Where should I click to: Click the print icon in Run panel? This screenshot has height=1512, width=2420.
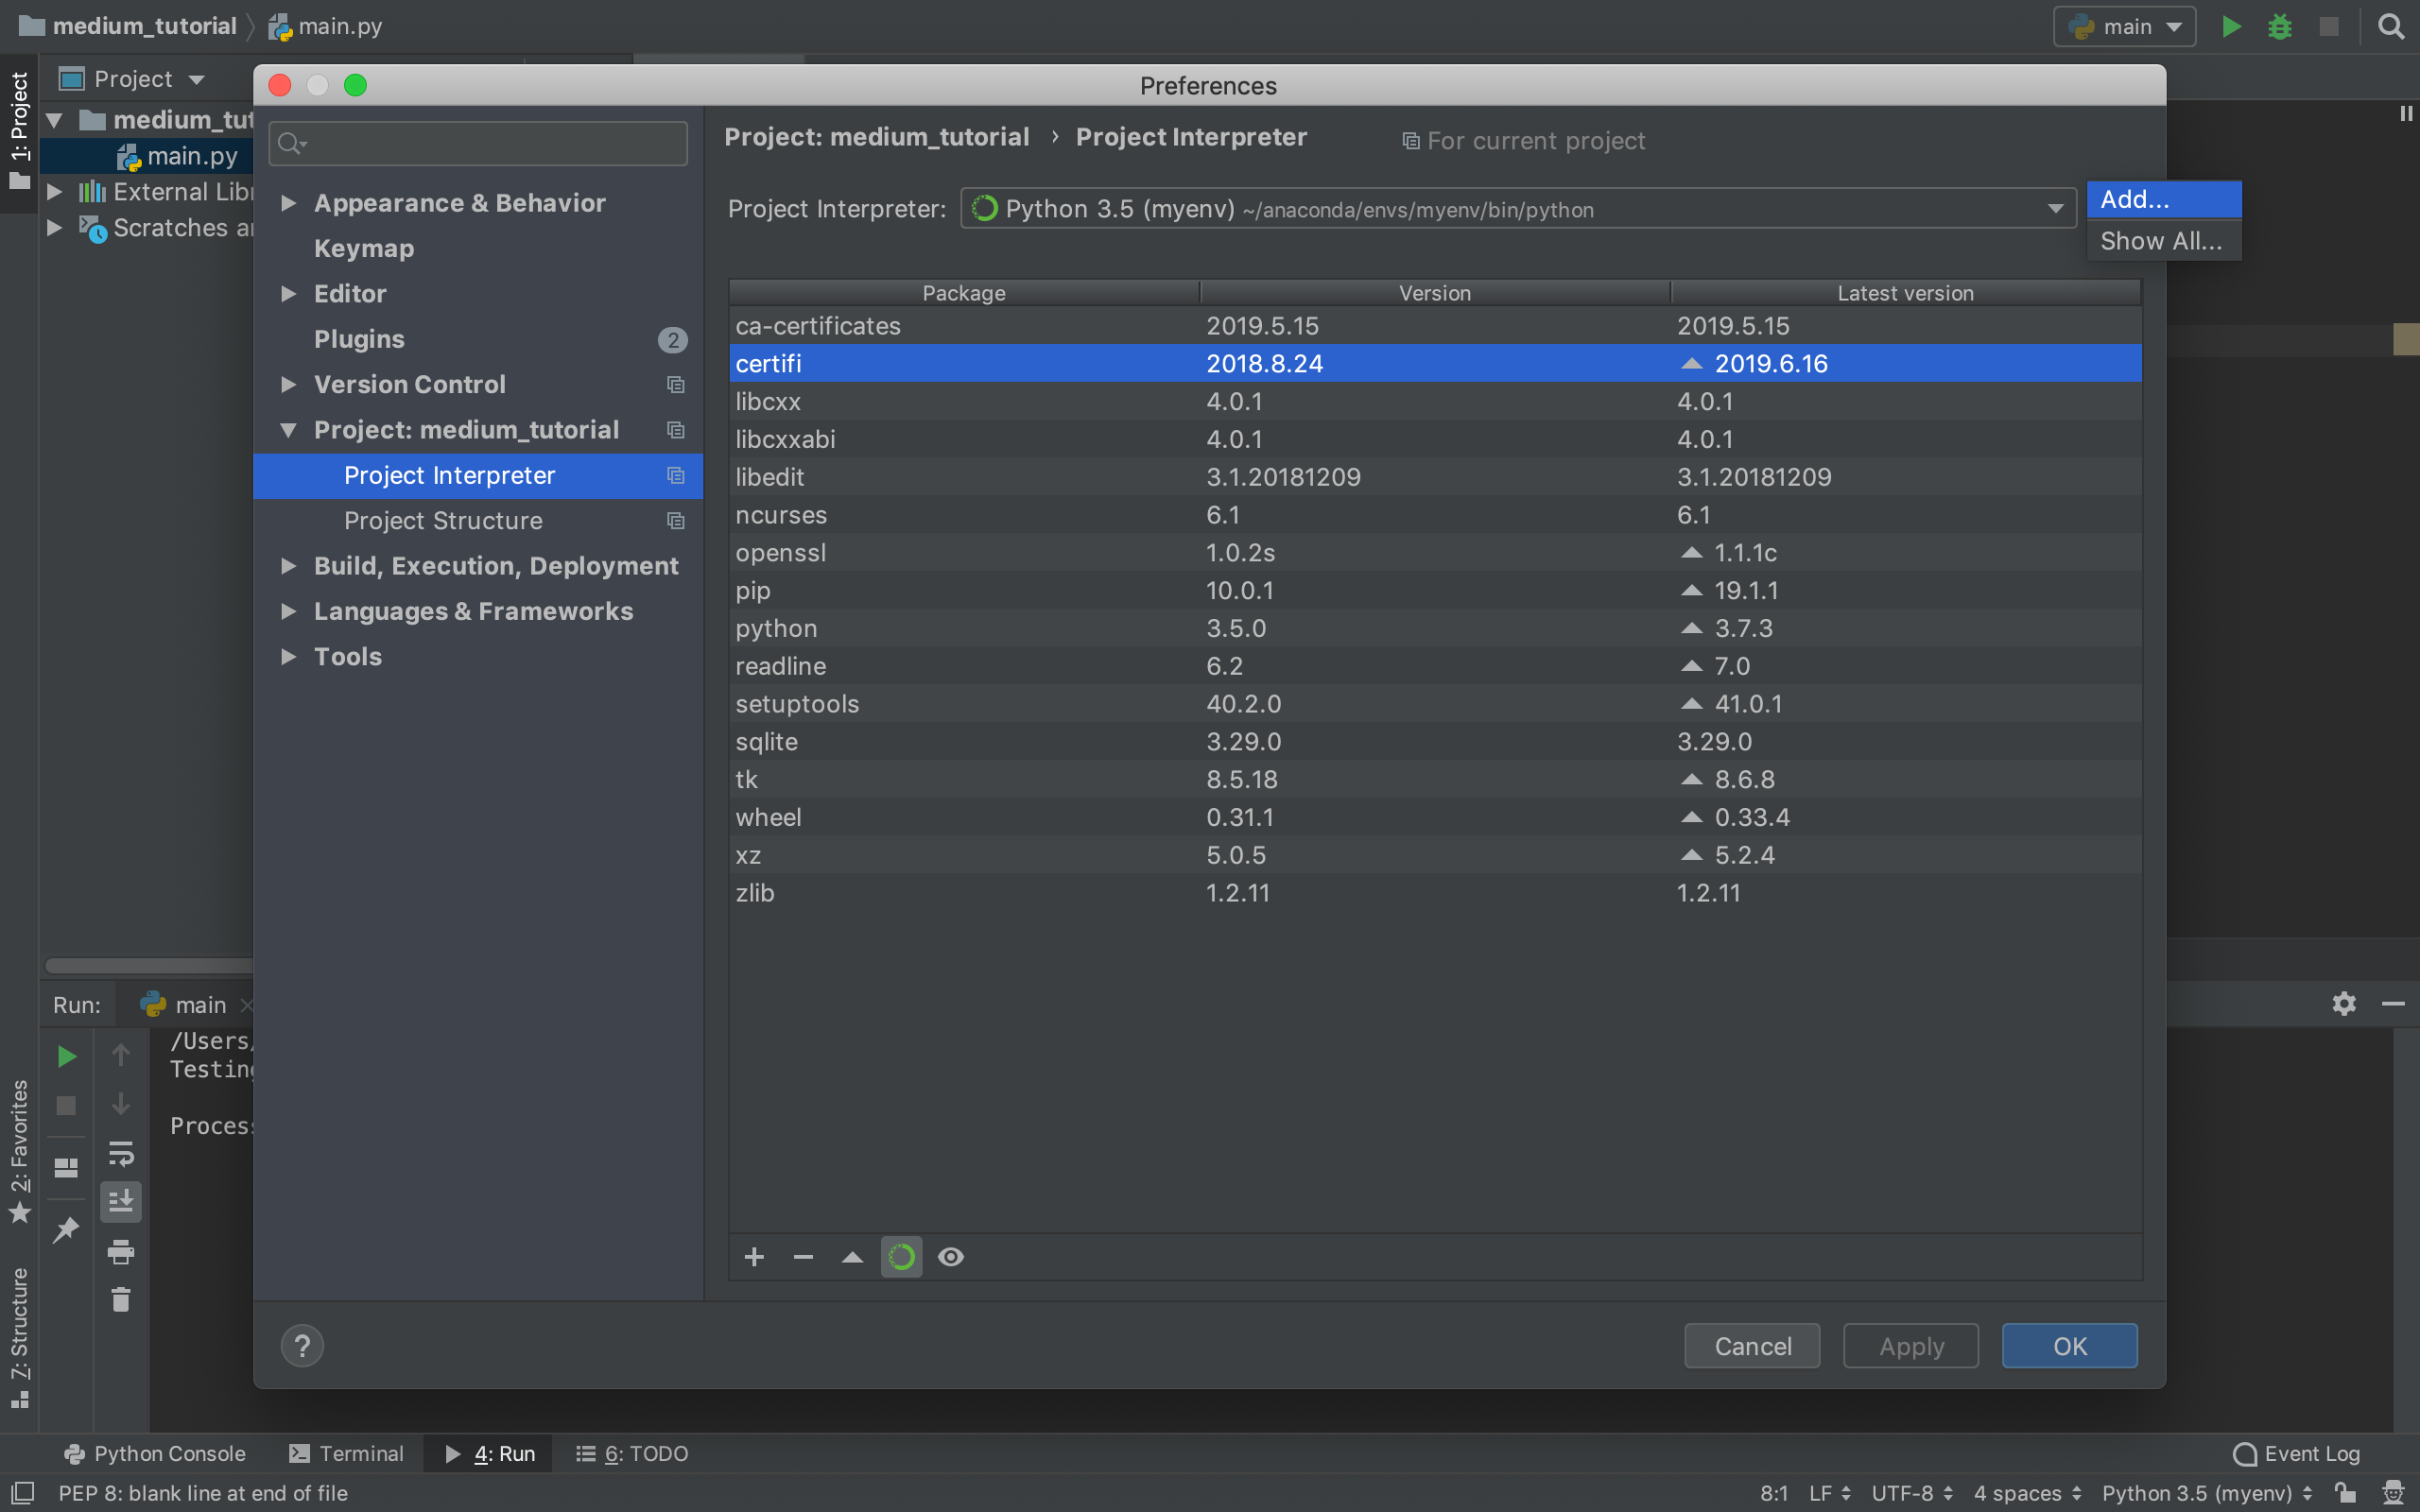pos(121,1251)
